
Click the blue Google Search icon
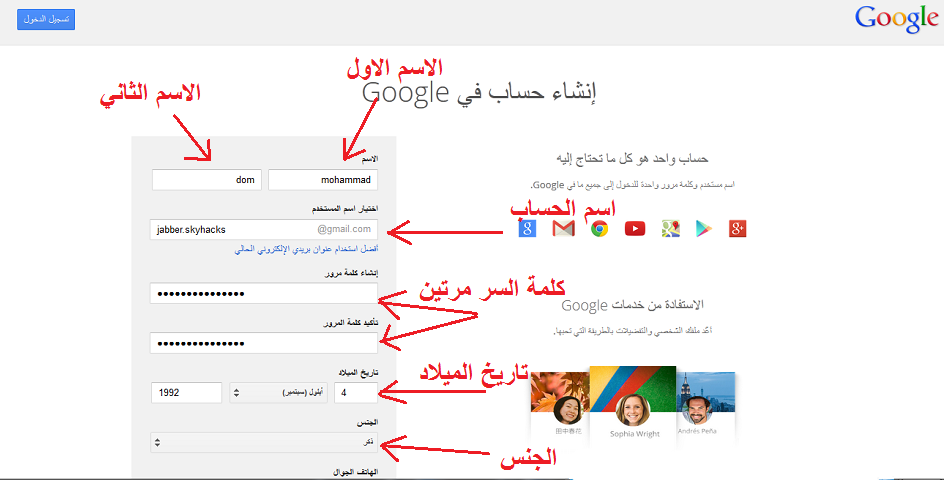[527, 228]
